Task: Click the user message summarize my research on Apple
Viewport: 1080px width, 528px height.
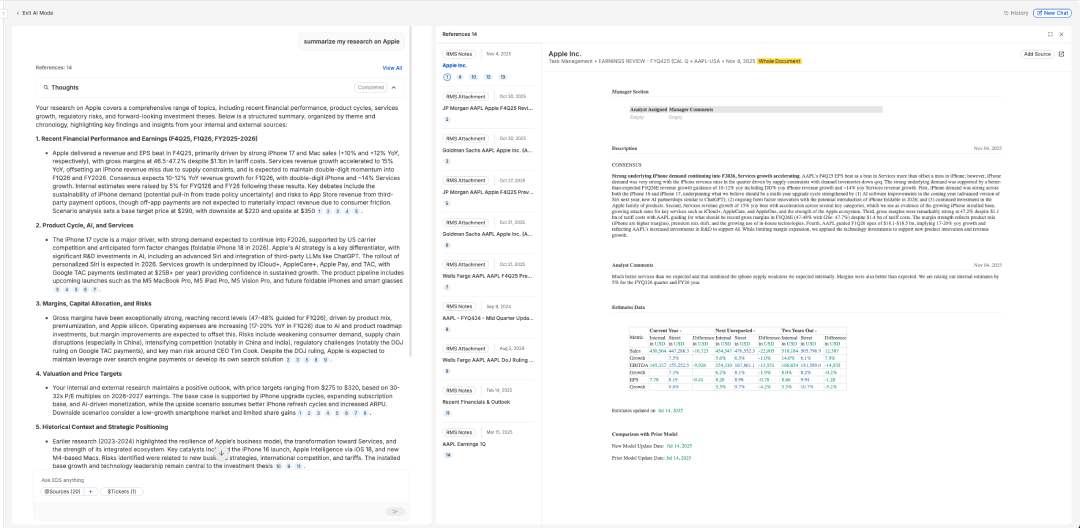Action: click(x=351, y=41)
